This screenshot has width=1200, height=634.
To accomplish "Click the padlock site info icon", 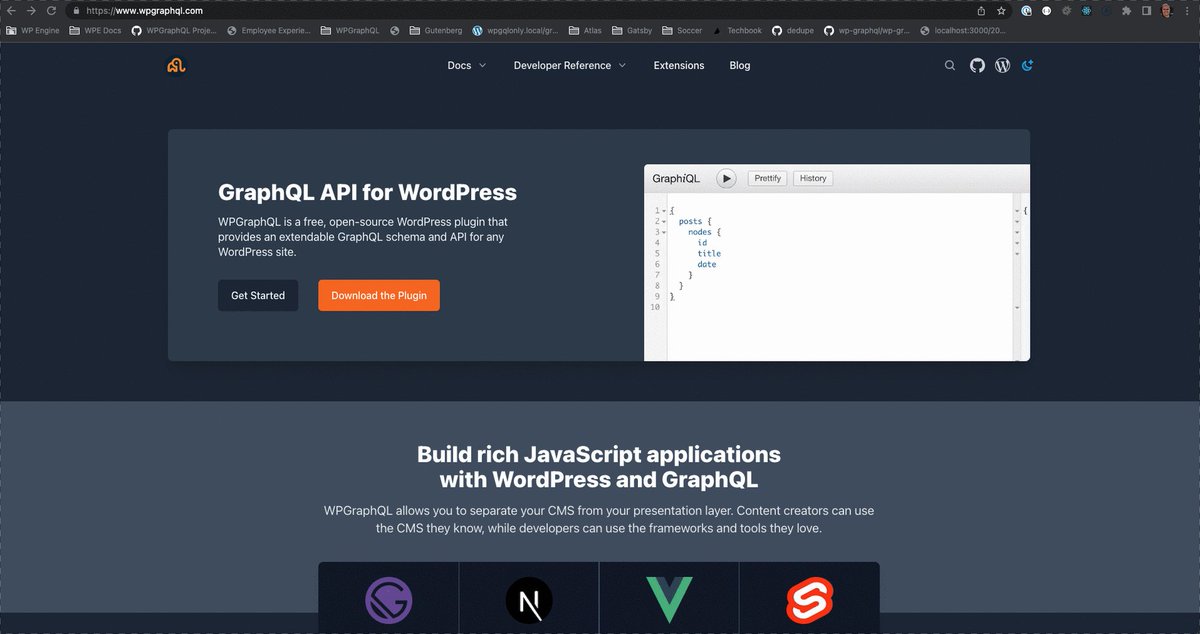I will click(x=76, y=10).
